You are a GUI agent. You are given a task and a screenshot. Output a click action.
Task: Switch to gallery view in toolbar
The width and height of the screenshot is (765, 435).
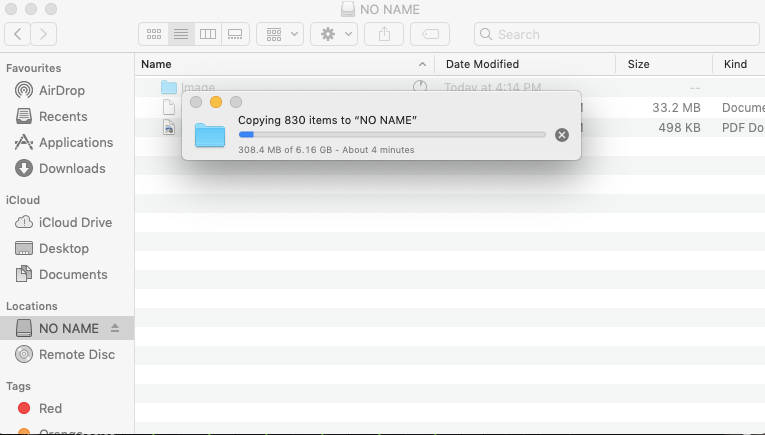click(x=235, y=34)
